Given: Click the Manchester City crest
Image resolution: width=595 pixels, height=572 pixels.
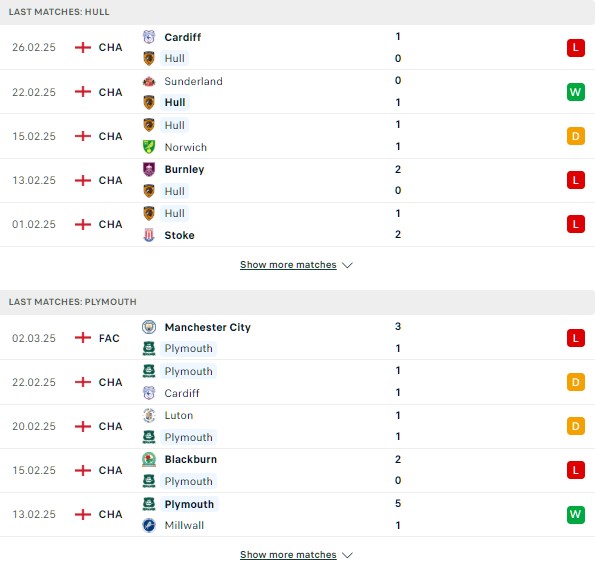Looking at the screenshot, I should [x=149, y=327].
